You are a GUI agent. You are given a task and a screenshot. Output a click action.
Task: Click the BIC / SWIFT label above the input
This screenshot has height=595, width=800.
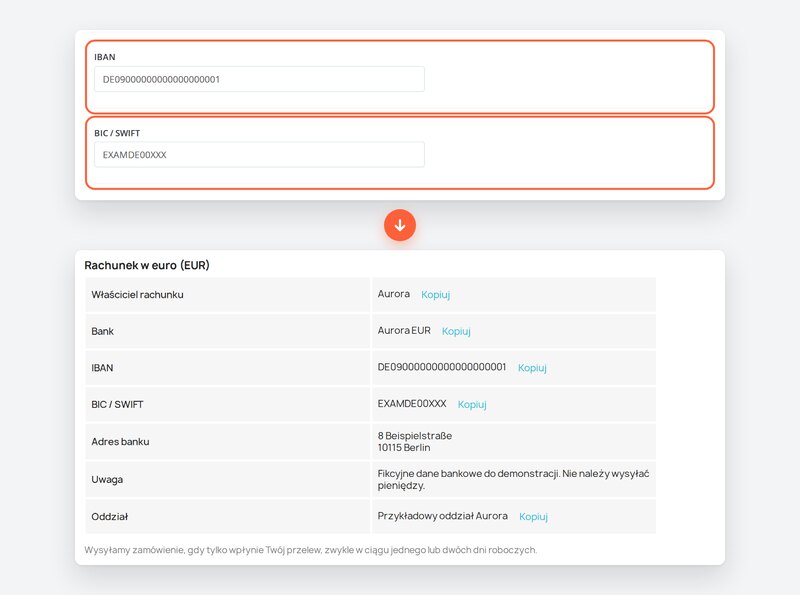tap(117, 133)
